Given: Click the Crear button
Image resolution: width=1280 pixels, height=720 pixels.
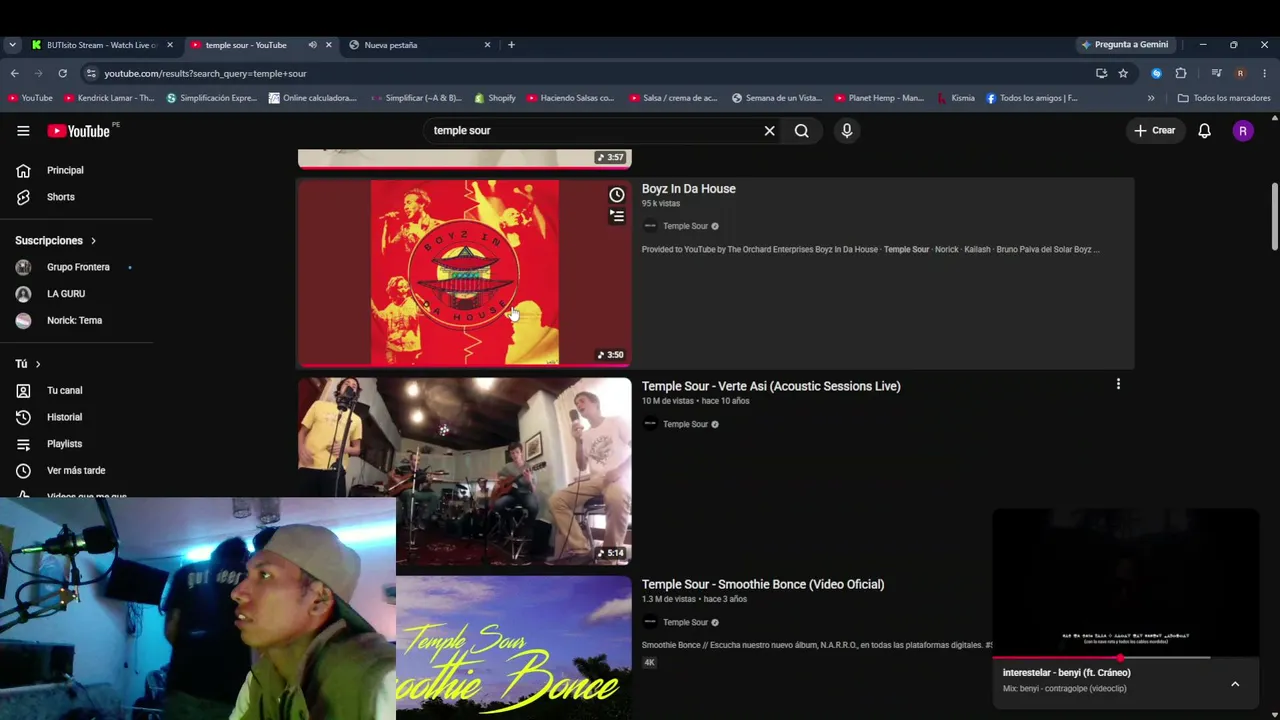Looking at the screenshot, I should pyautogui.click(x=1155, y=131).
